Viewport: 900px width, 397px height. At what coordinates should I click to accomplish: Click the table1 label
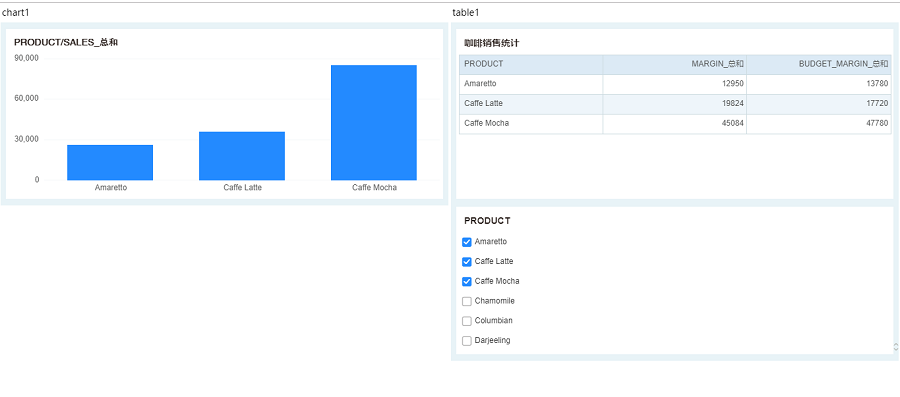[465, 13]
